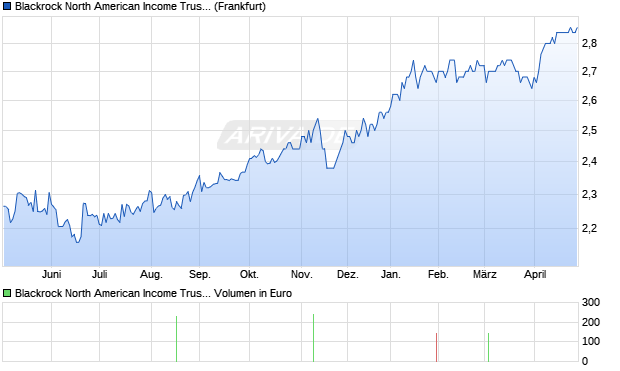Click the 'Feb.' month label
The height and width of the screenshot is (371, 620).
pyautogui.click(x=438, y=274)
